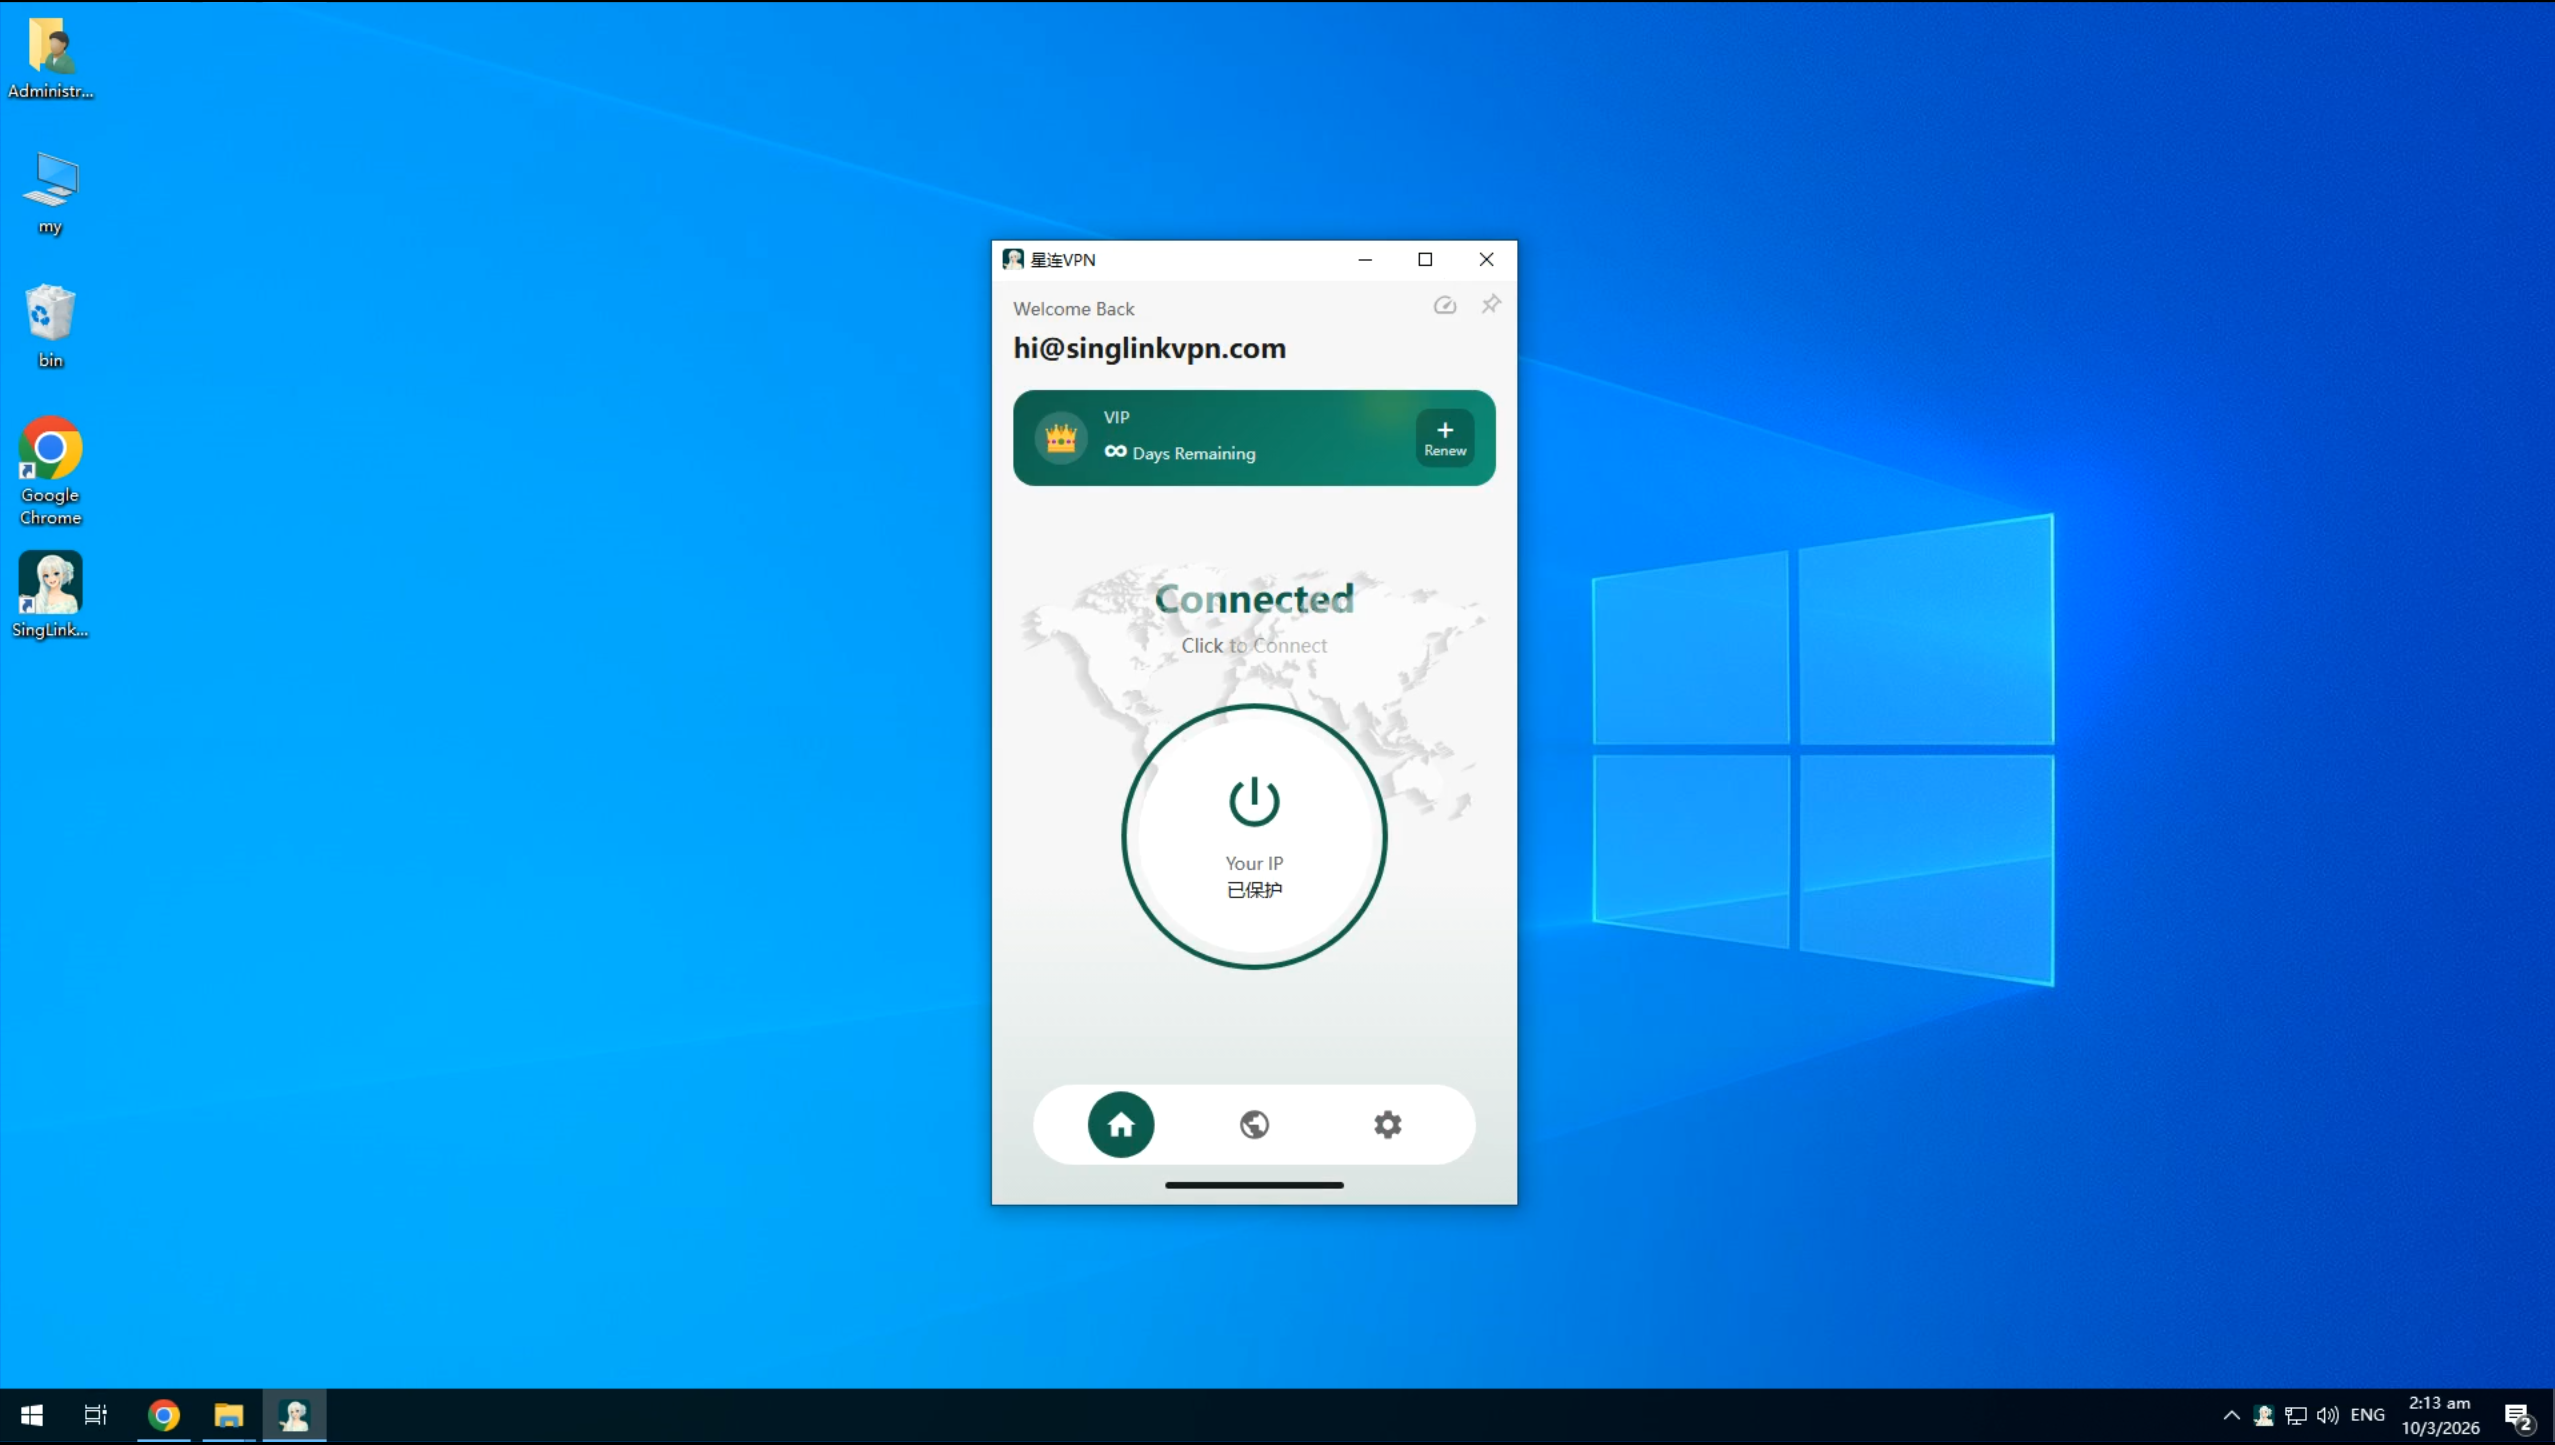
Task: Click the pin window icon
Action: click(1490, 304)
